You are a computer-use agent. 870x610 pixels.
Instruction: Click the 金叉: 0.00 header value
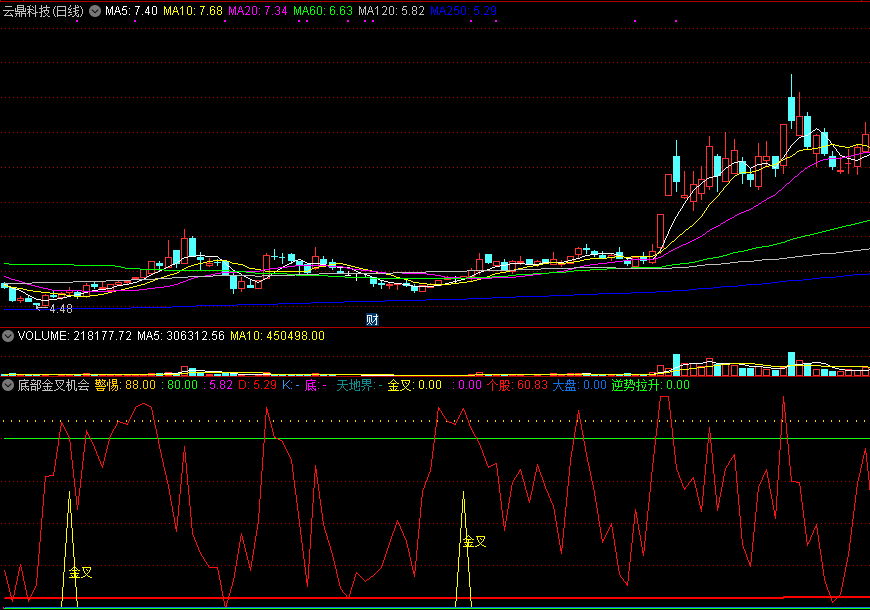pyautogui.click(x=414, y=385)
